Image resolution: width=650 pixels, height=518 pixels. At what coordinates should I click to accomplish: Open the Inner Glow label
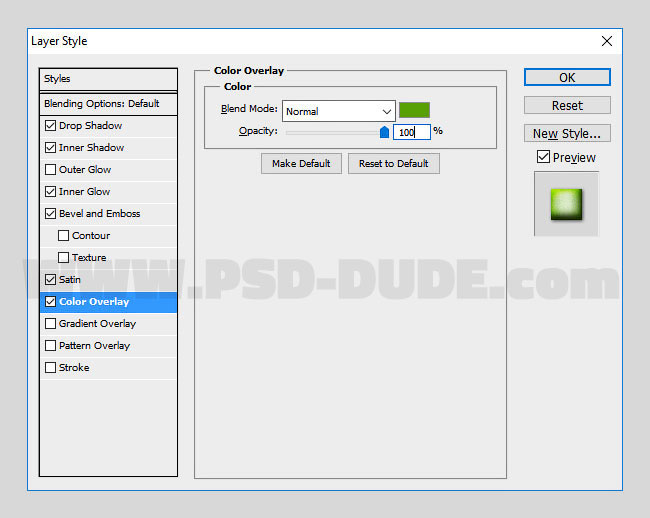point(85,191)
